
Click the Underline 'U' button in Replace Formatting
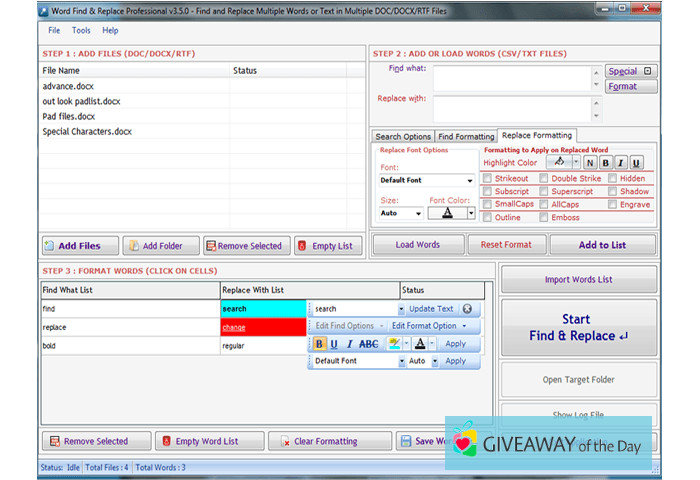[637, 163]
